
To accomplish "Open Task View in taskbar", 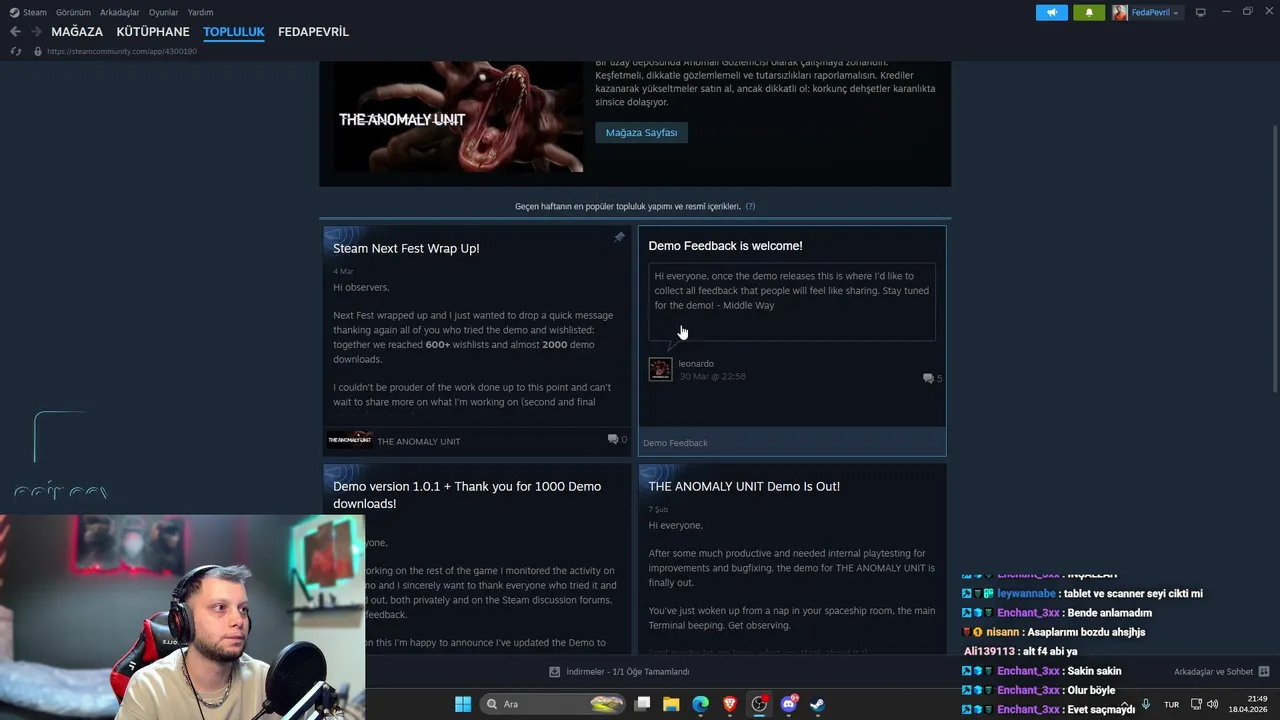I will (x=643, y=704).
